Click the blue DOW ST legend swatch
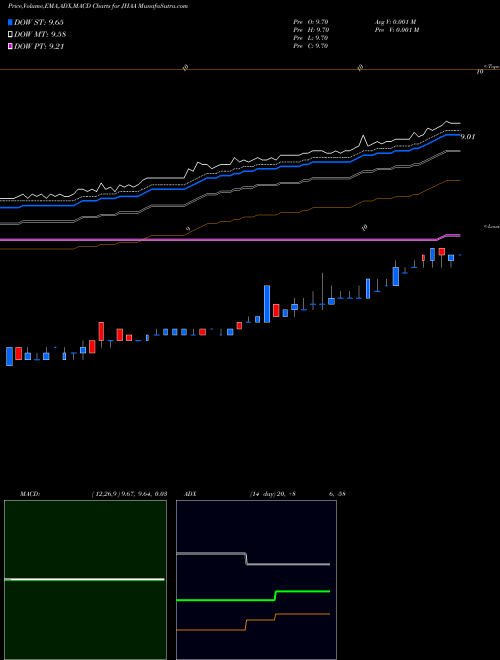The image size is (500, 660). point(11,22)
